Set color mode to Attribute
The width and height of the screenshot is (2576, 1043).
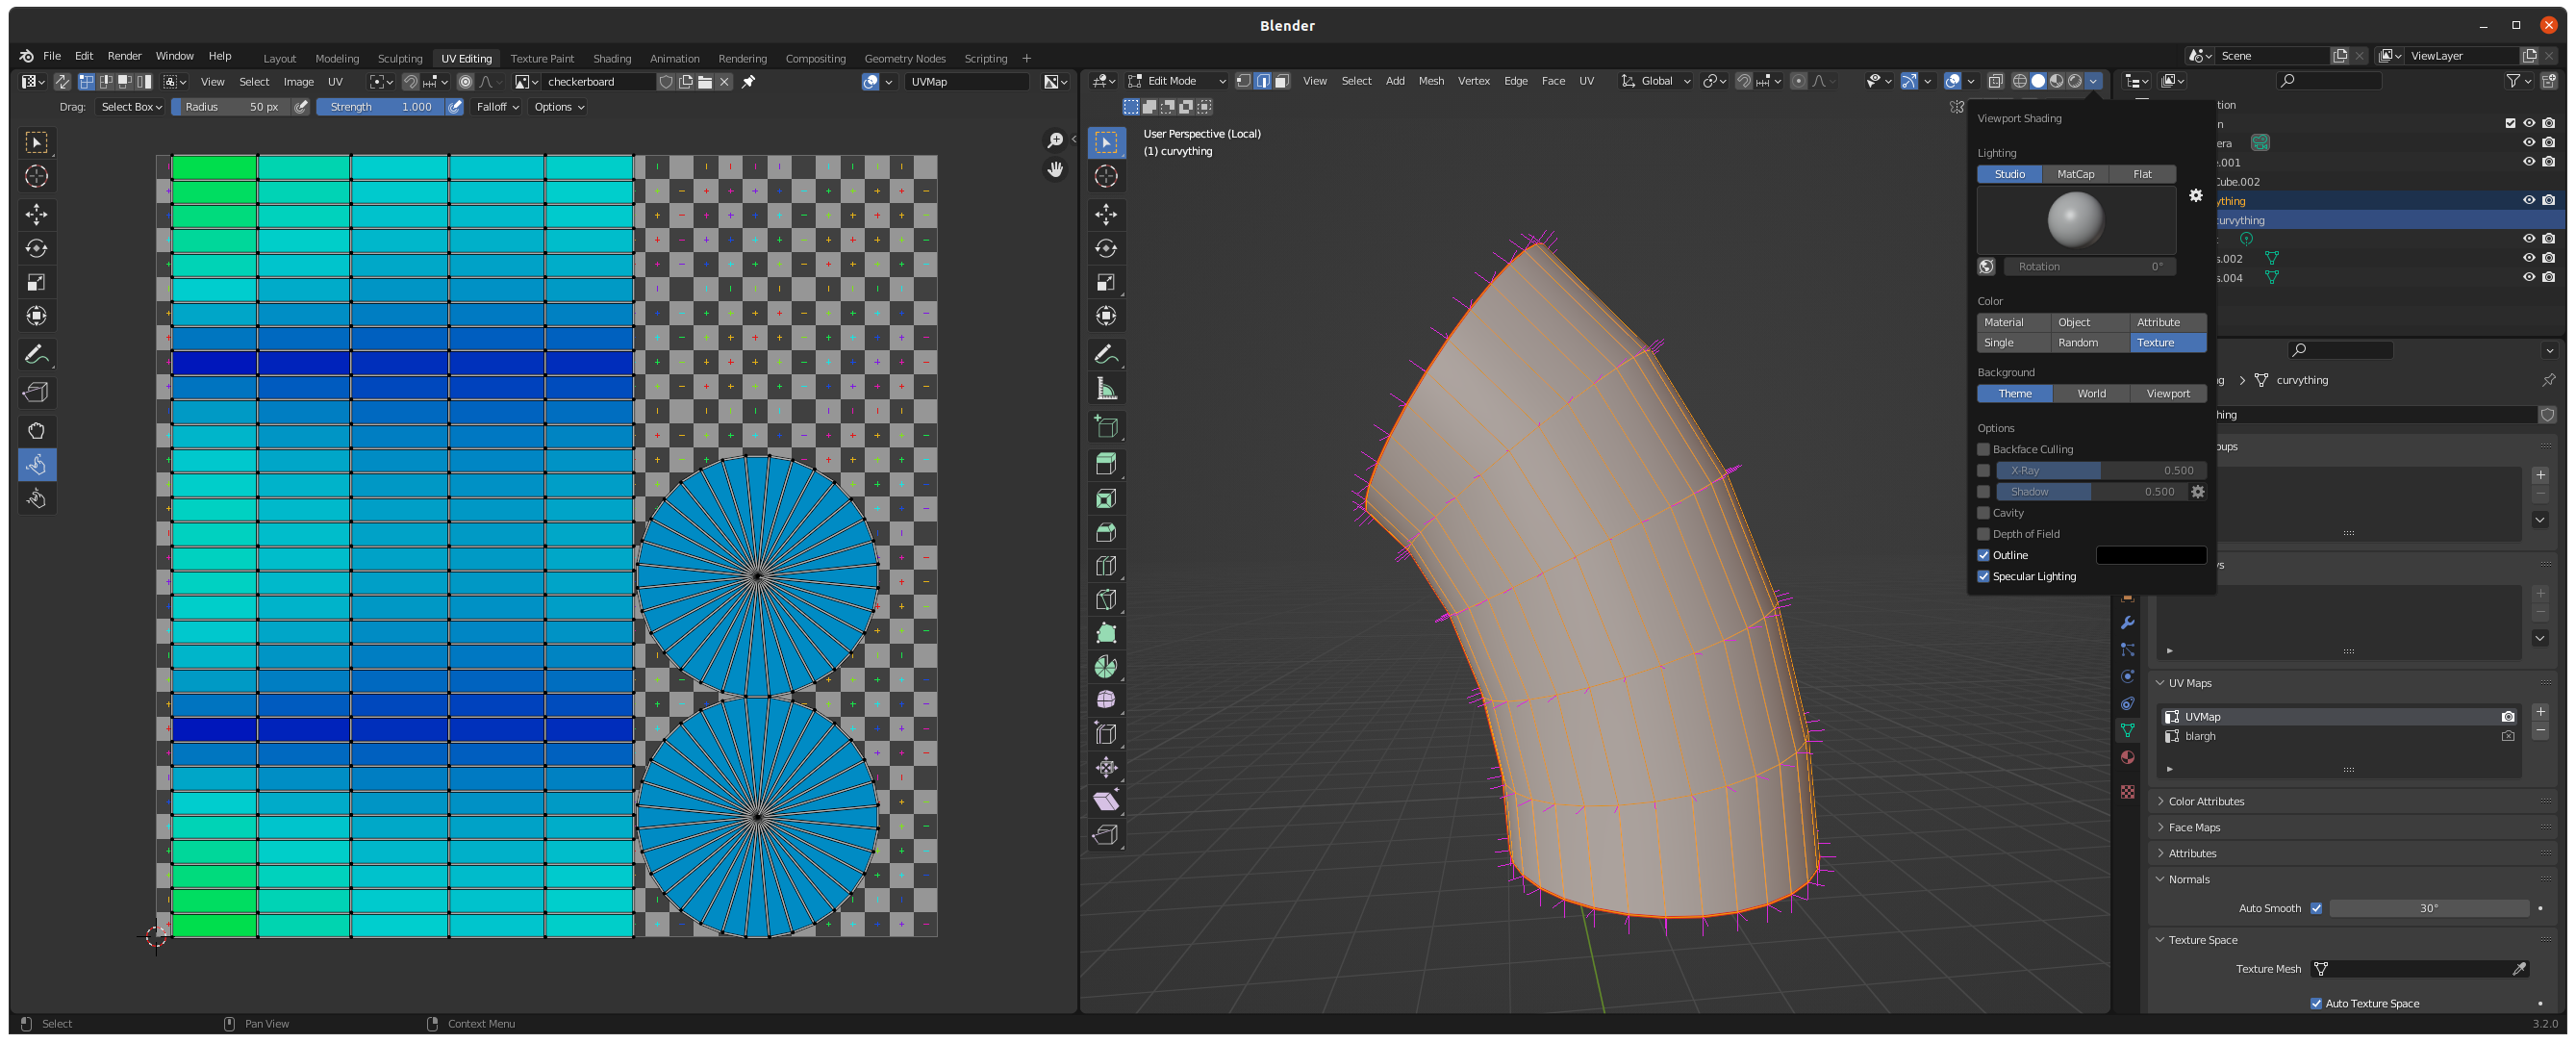coord(2158,323)
